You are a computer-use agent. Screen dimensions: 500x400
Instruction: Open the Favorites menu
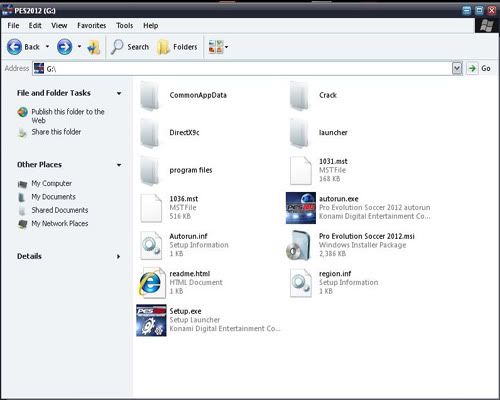click(92, 26)
